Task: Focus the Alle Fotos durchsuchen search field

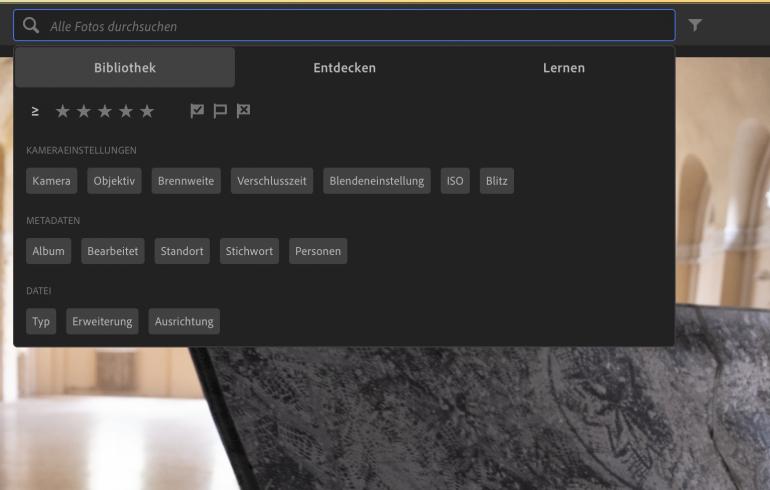Action: (x=344, y=26)
